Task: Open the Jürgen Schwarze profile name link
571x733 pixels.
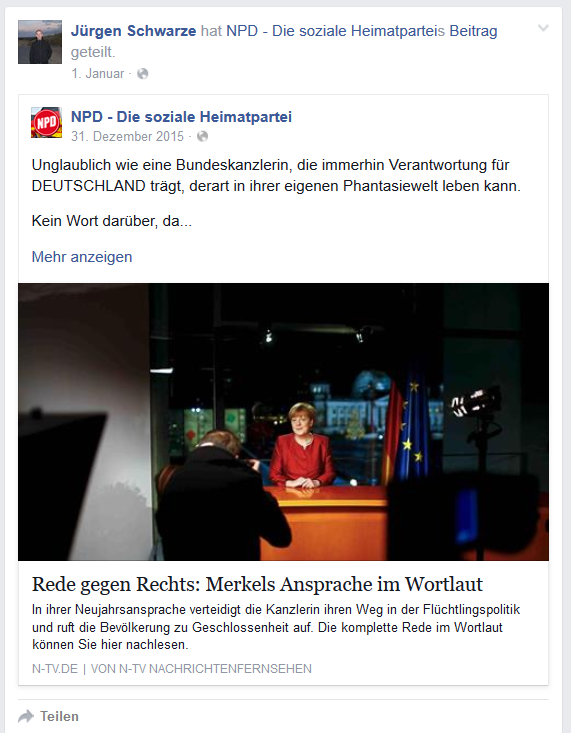Action: pos(133,31)
